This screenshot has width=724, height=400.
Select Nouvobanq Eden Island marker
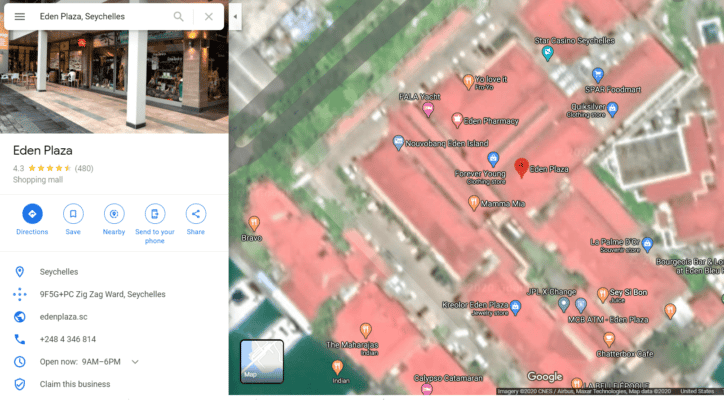(x=398, y=143)
